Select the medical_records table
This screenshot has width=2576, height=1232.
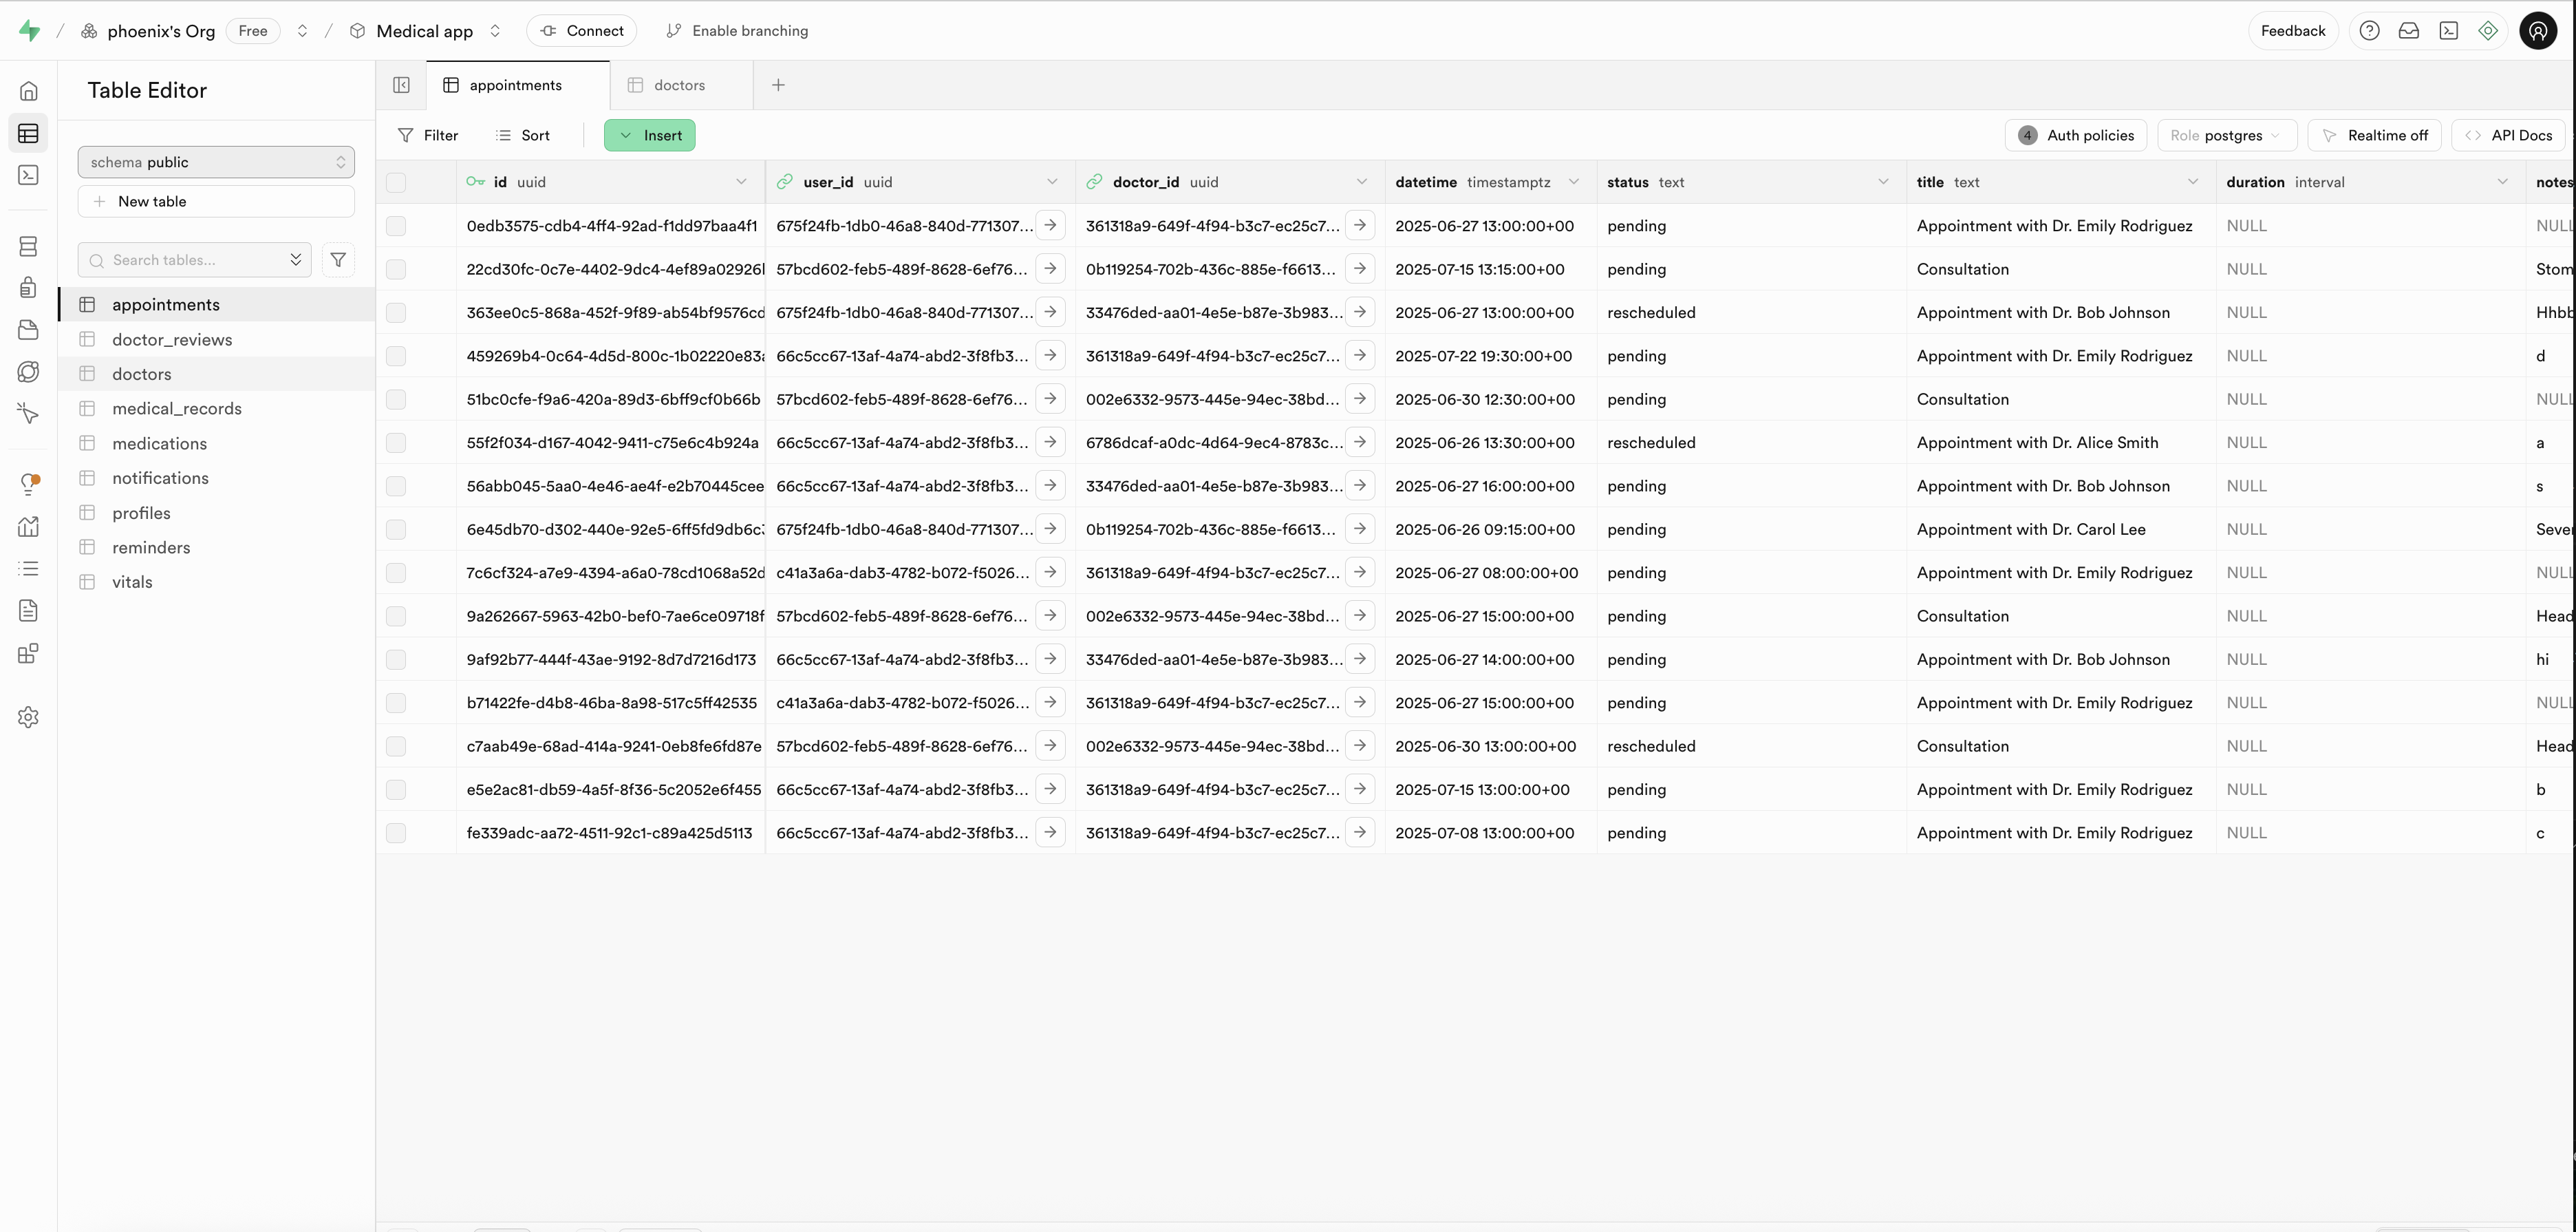[177, 409]
